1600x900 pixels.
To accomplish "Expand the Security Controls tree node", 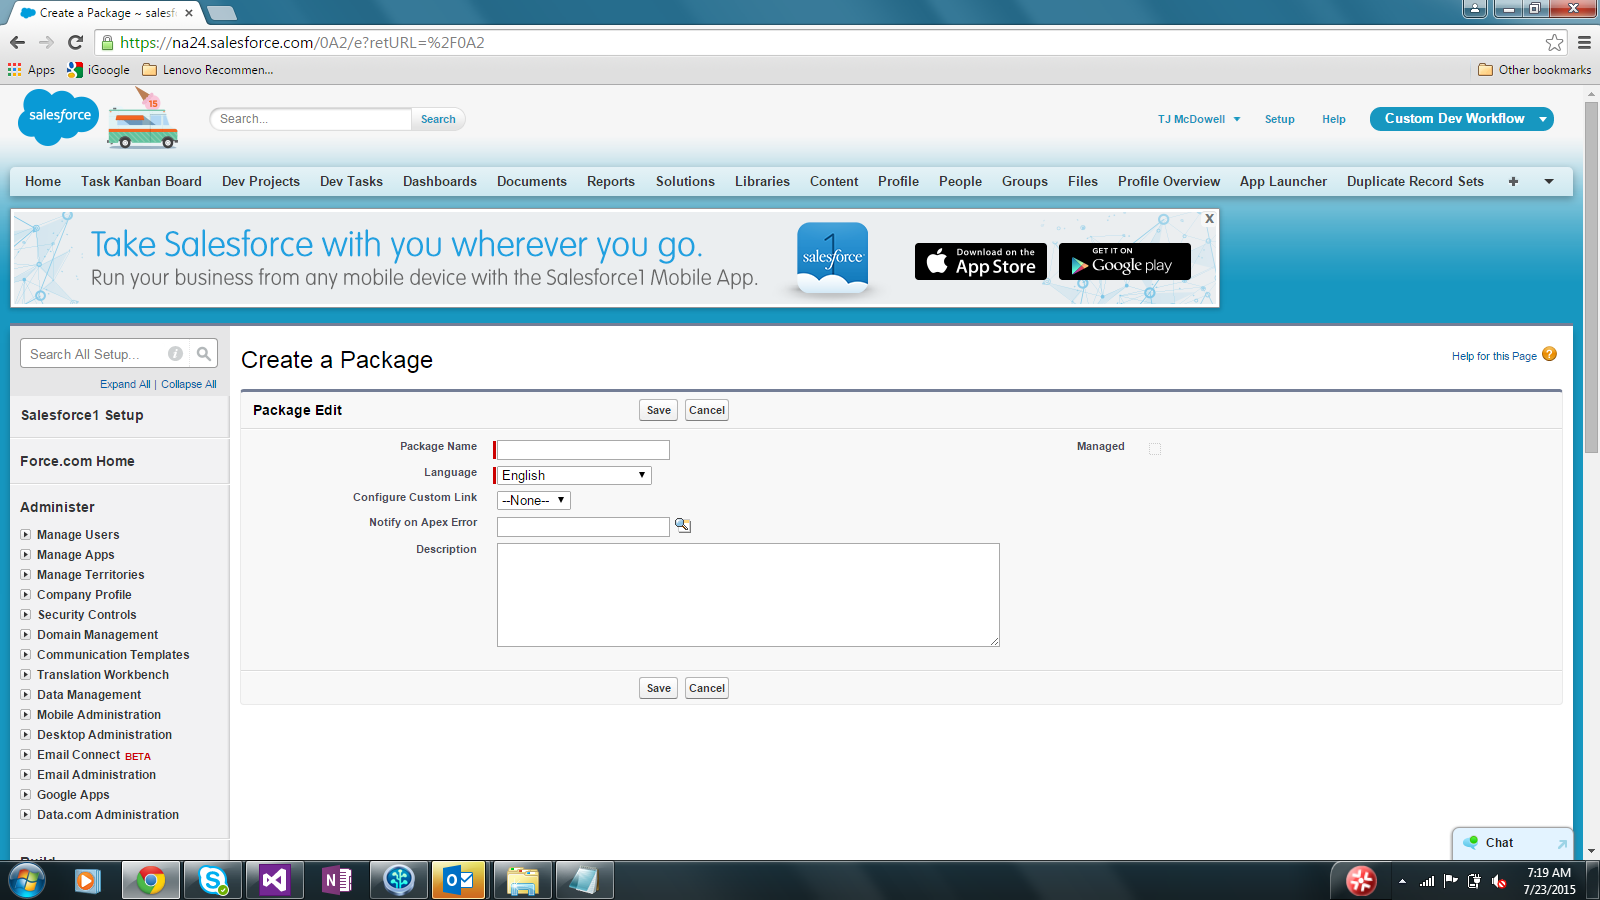I will pos(26,615).
